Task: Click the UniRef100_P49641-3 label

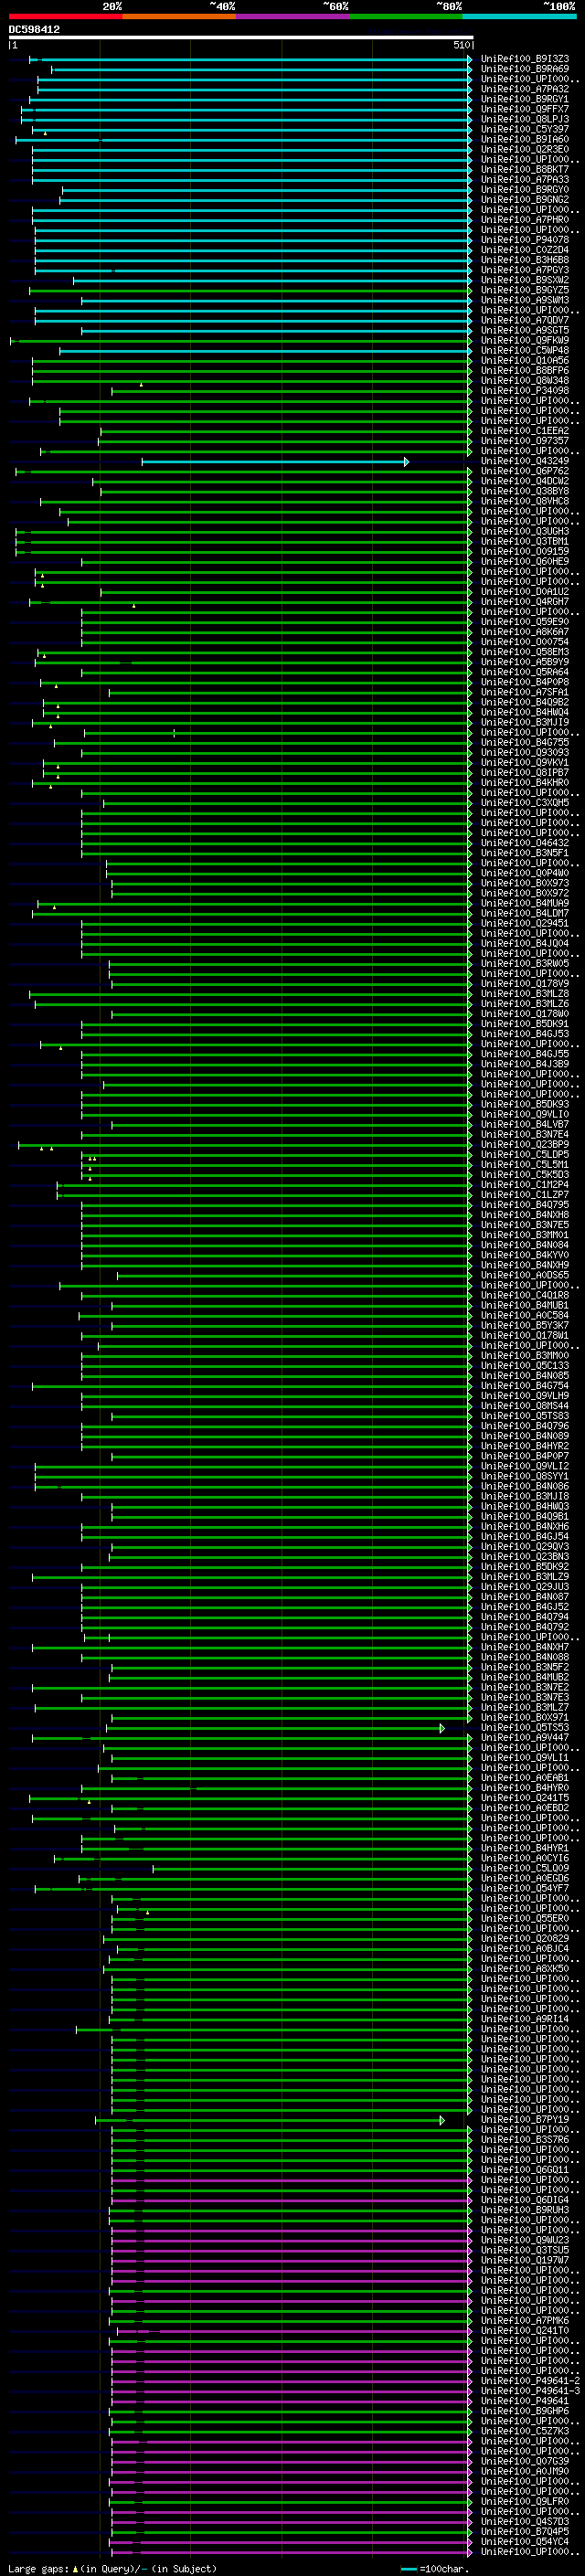Action: coord(530,2391)
